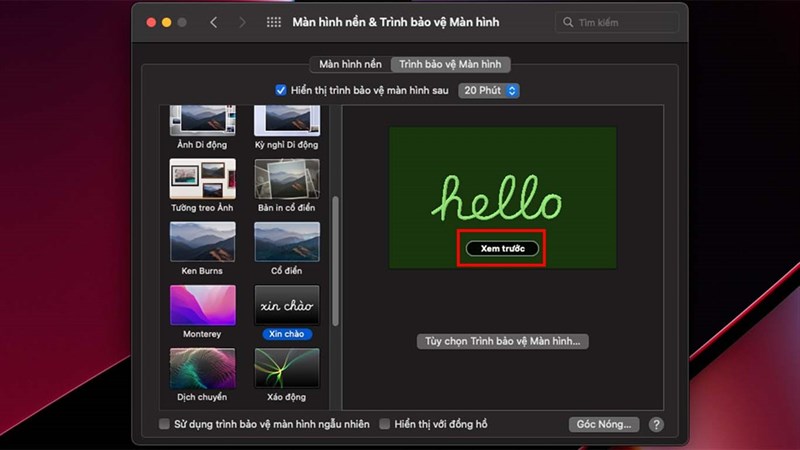Switch to the Màn hình nền tab
Screen dimensions: 800x450
pyautogui.click(x=349, y=64)
